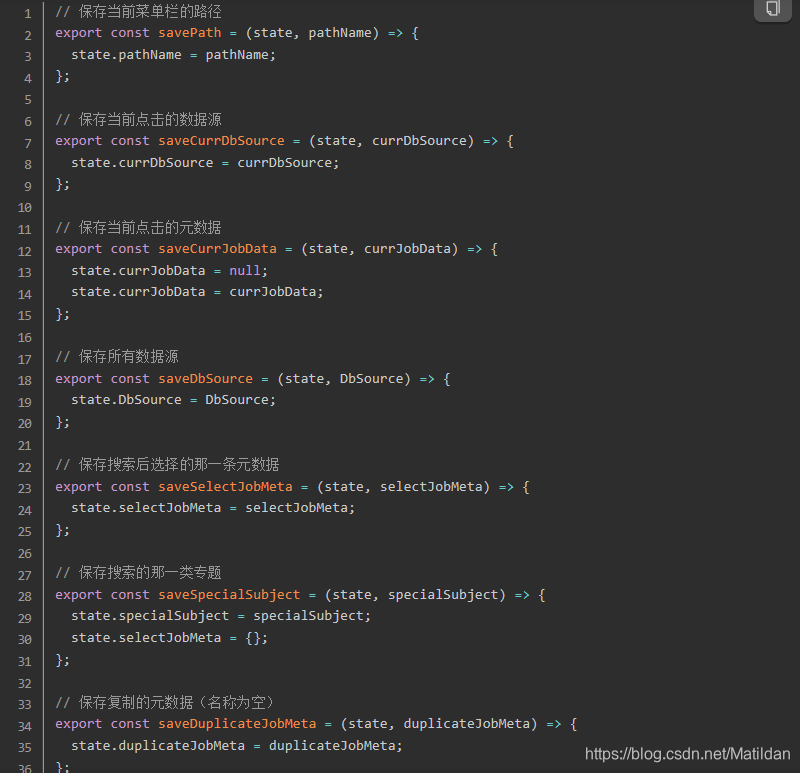This screenshot has width=800, height=773.
Task: Click 'saveCurrDbSource' function name on line 7
Action: point(221,141)
